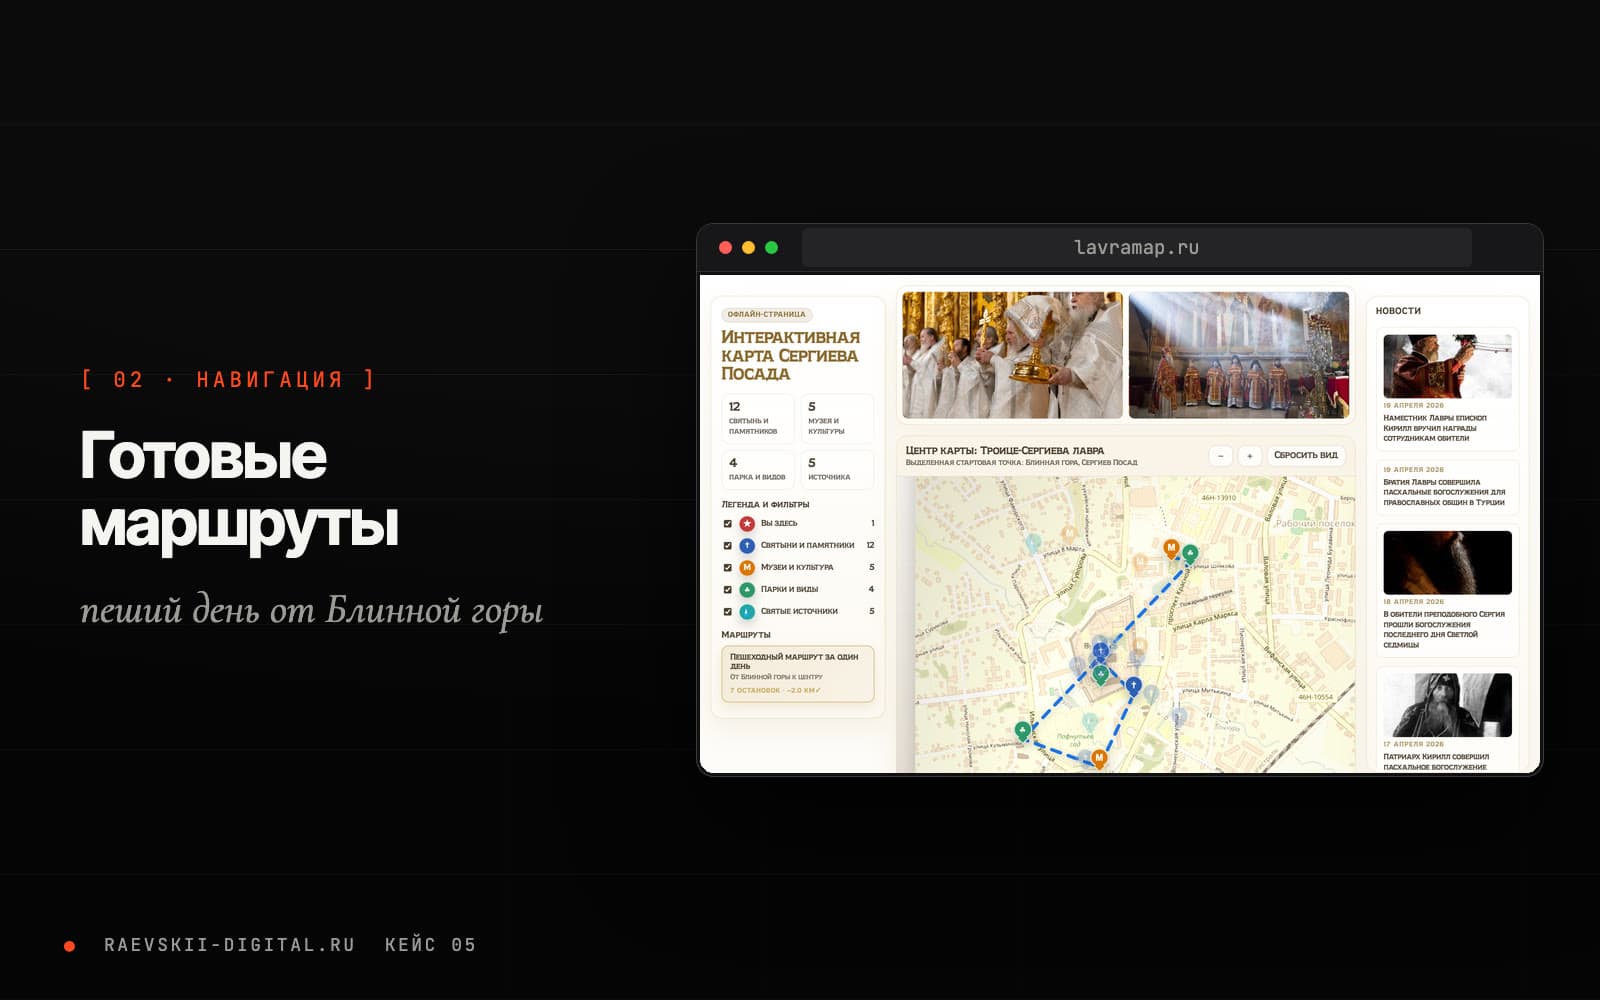Toggle the 'Вы здесь' filter checkbox
This screenshot has height=1000, width=1600.
(x=727, y=524)
